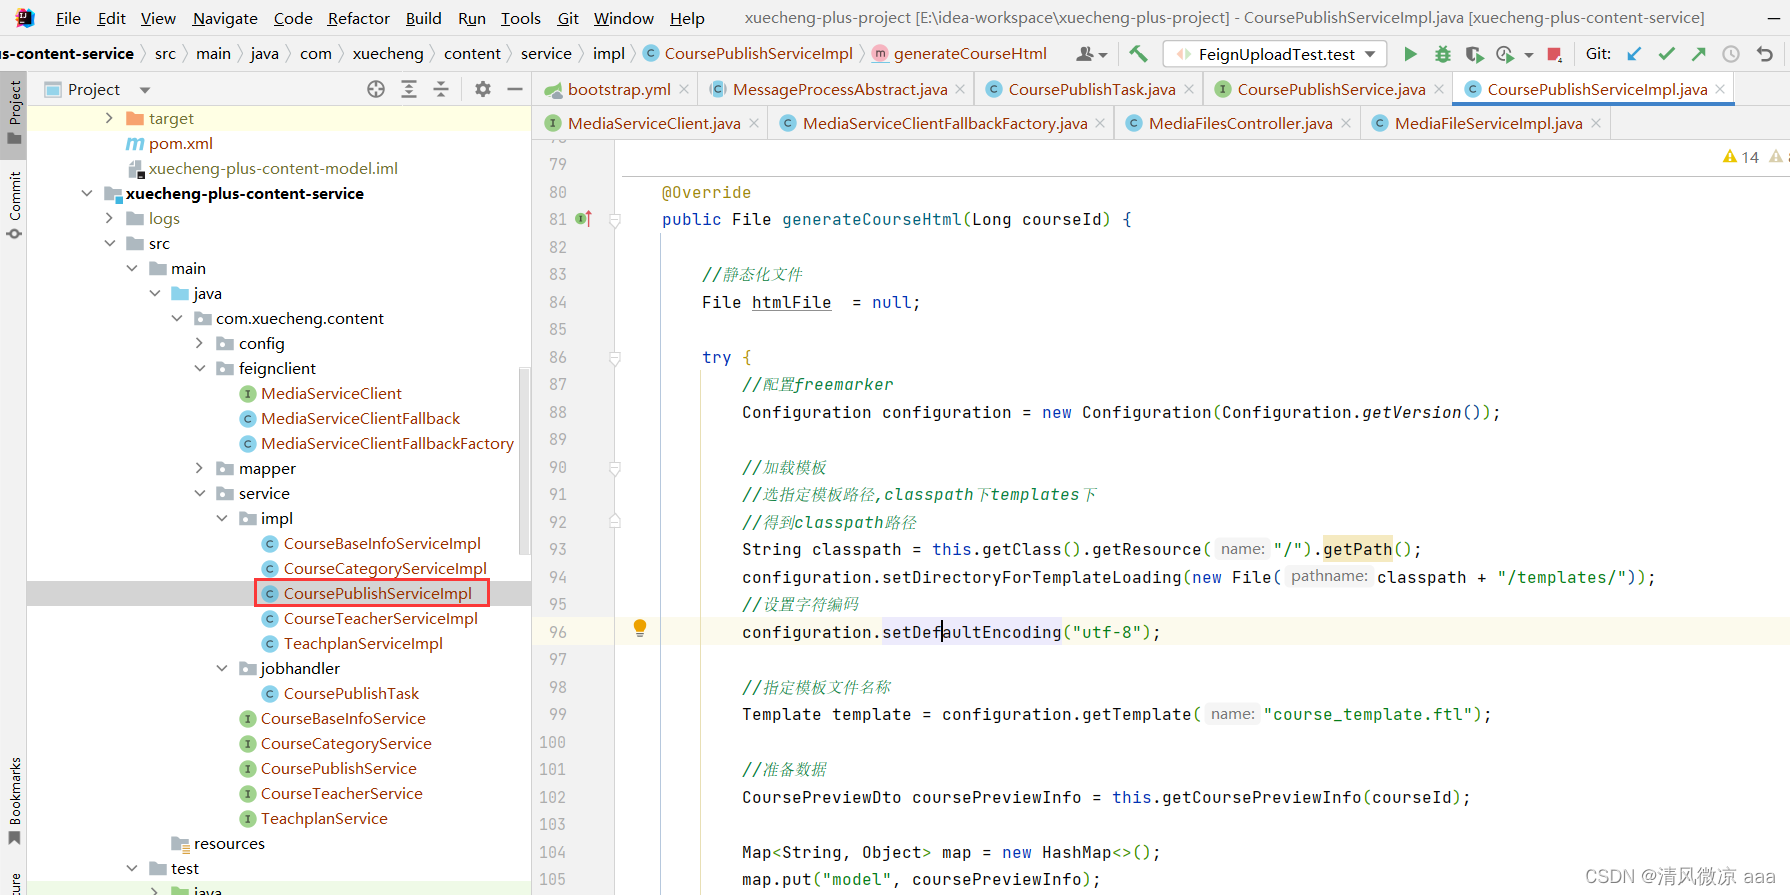Rollback changes with undo arrow icon
The image size is (1790, 895).
[x=1765, y=54]
